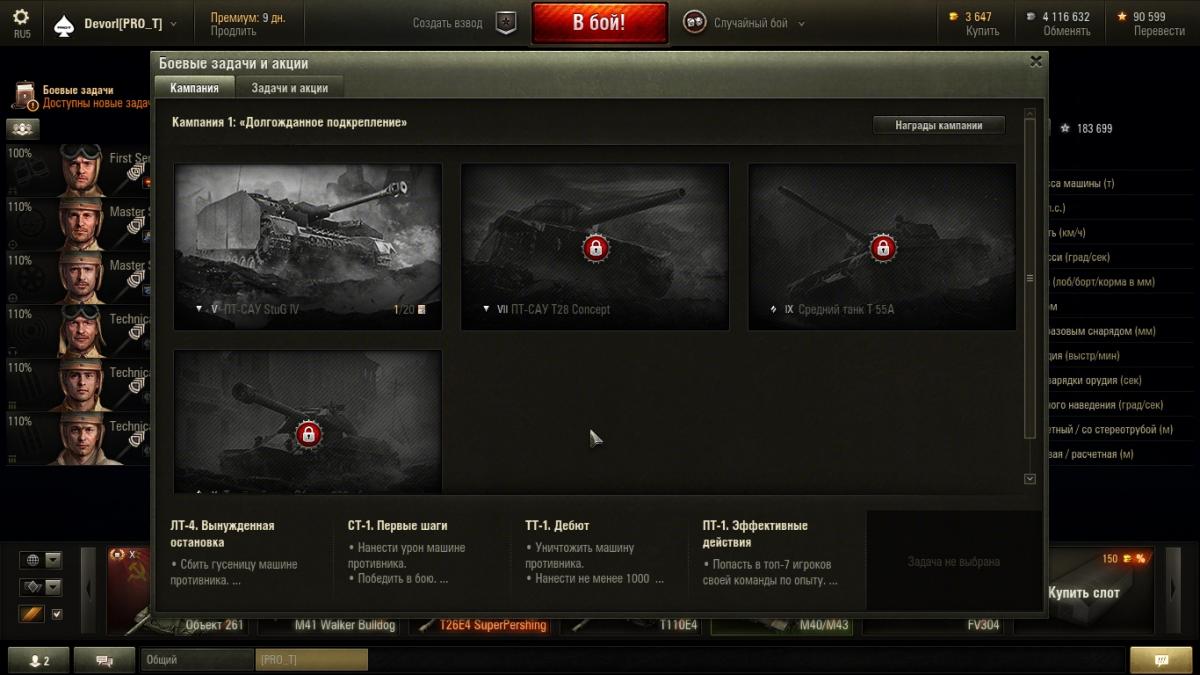Click Купить to buy gold
This screenshot has width=1200, height=675.
coord(982,31)
